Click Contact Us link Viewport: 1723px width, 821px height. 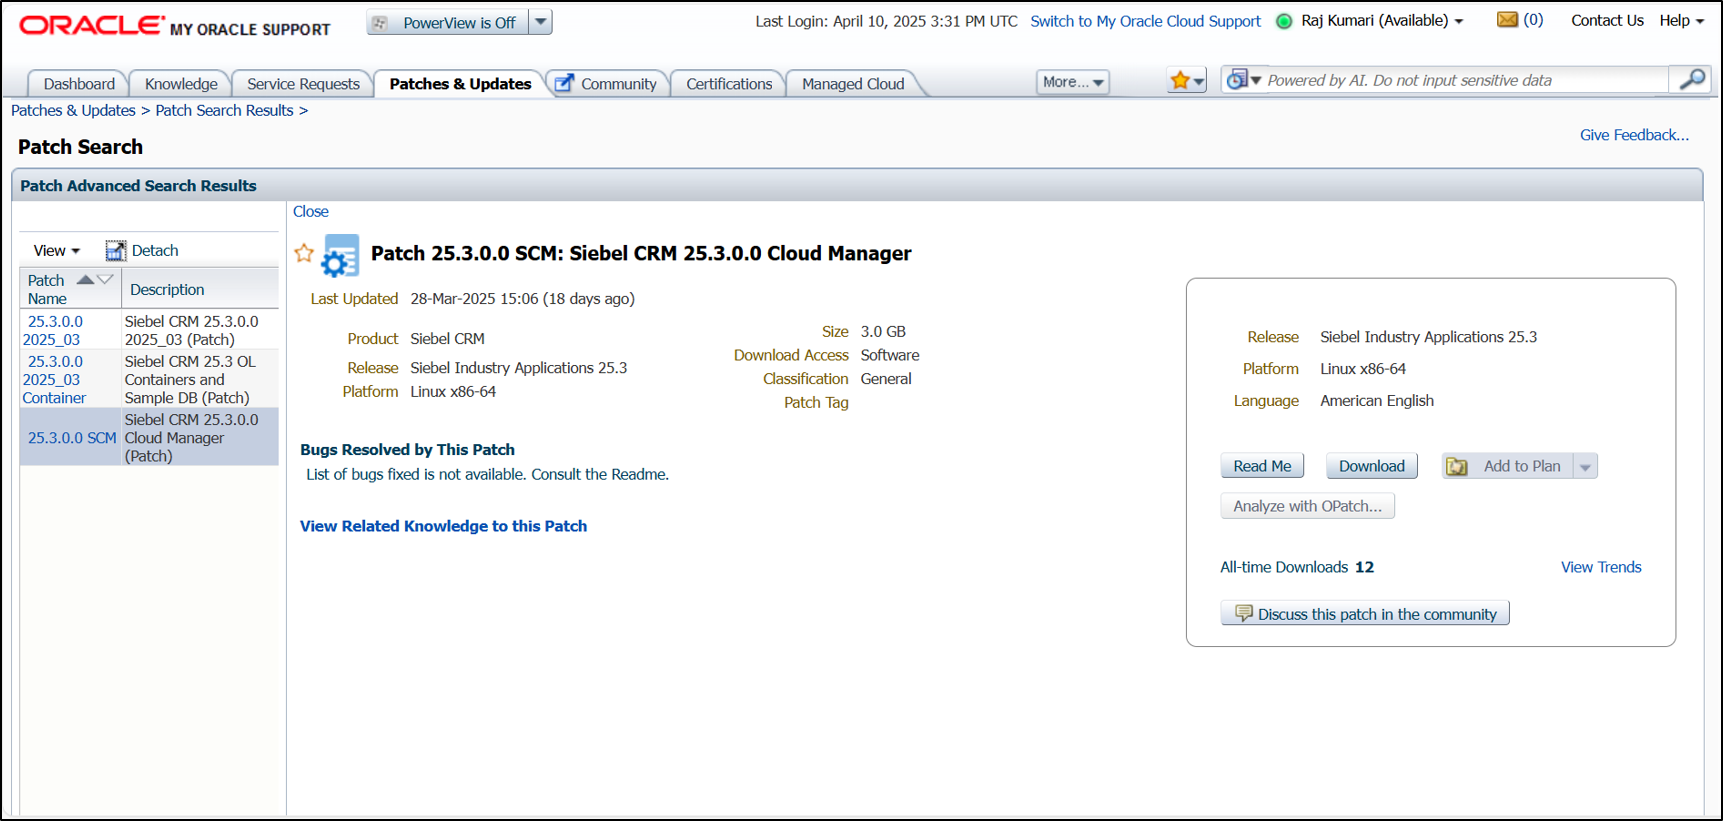tap(1607, 20)
